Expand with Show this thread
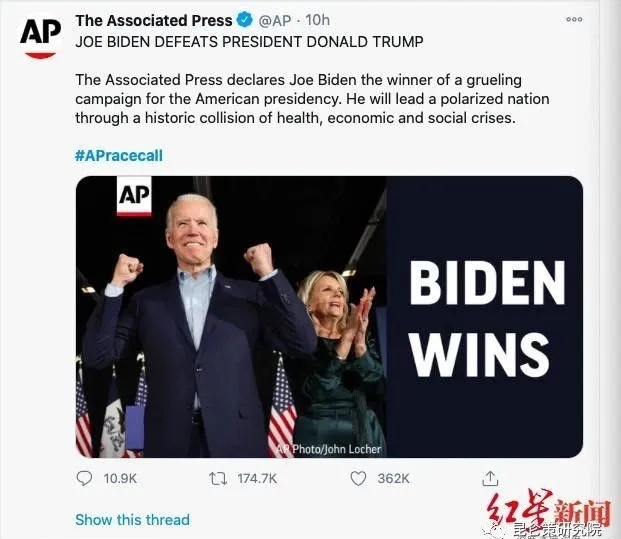This screenshot has width=621, height=539. [132, 520]
